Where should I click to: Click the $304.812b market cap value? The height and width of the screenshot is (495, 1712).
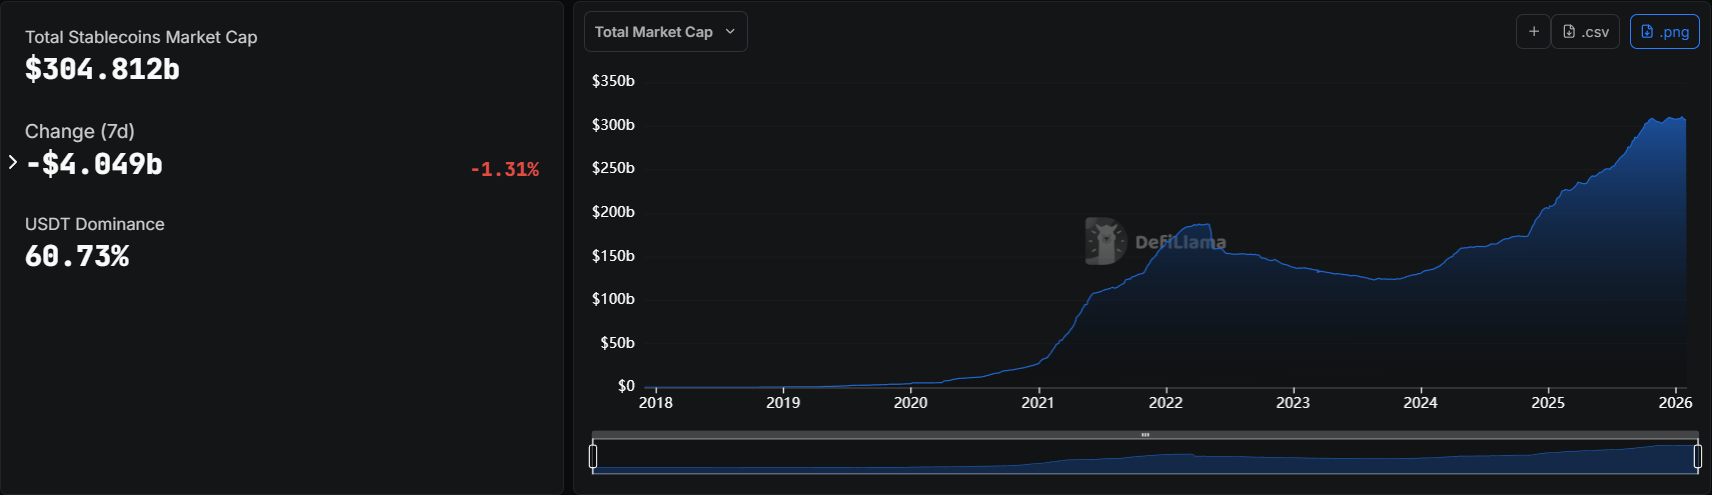[102, 69]
